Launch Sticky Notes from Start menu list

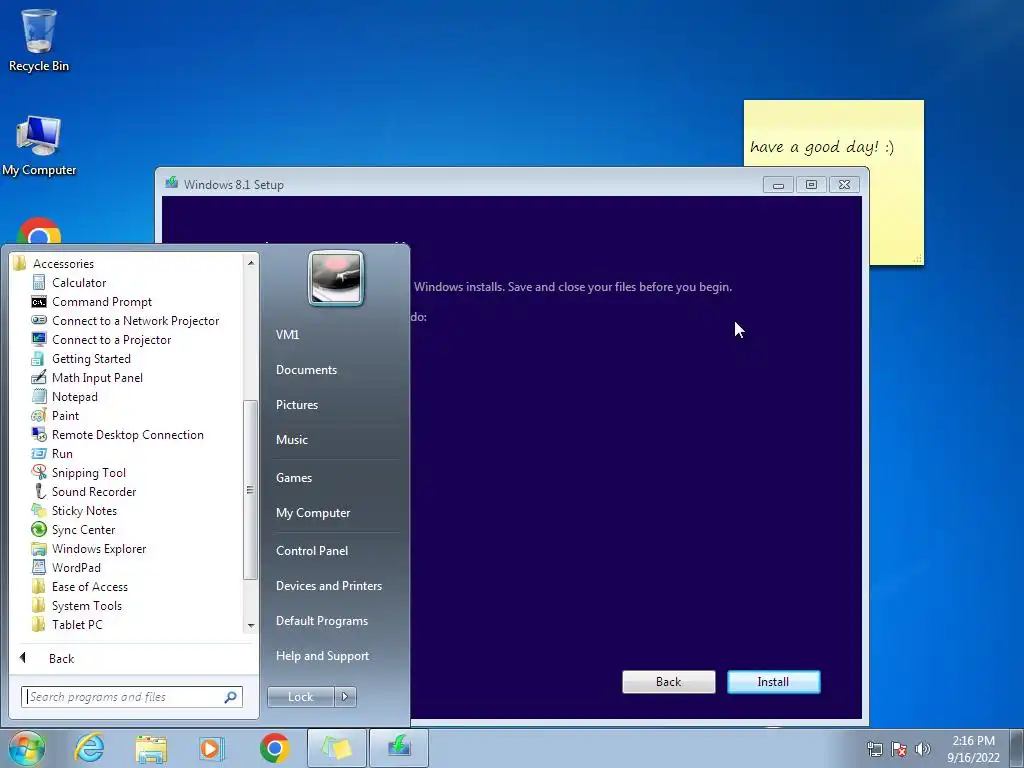click(x=84, y=511)
